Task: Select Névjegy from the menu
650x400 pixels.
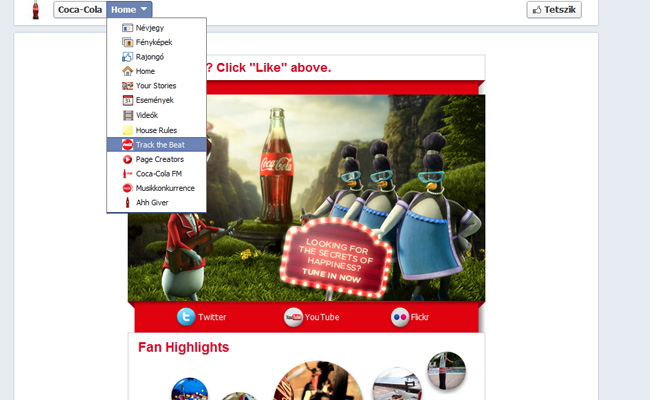Action: (157, 28)
